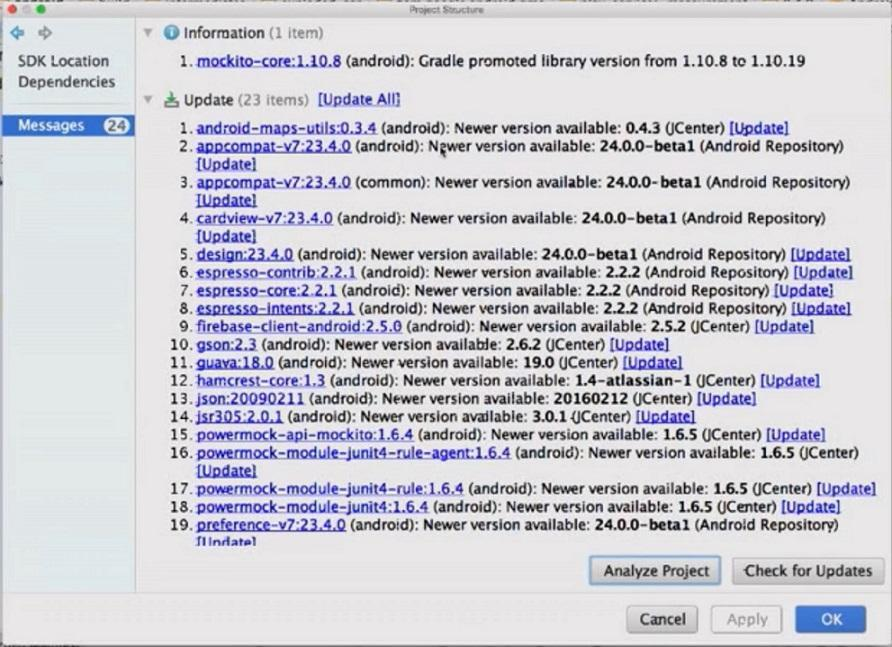892x647 pixels.
Task: Click Update for espresso-core
Action: point(803,291)
